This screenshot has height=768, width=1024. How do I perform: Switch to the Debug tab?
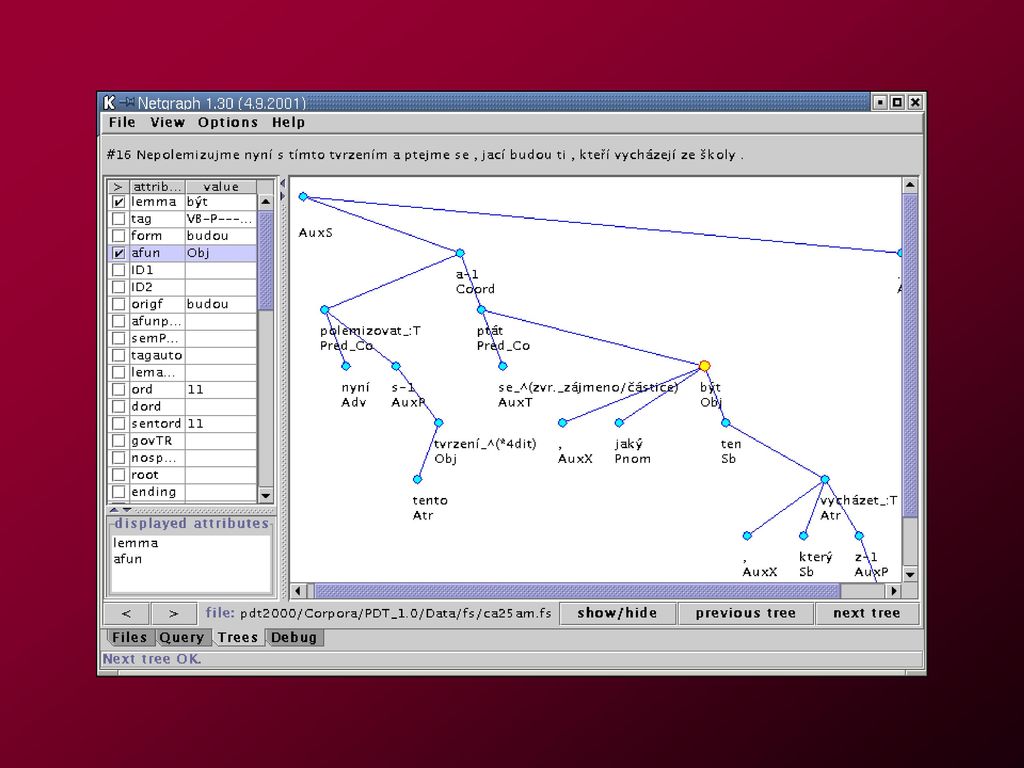tap(294, 637)
